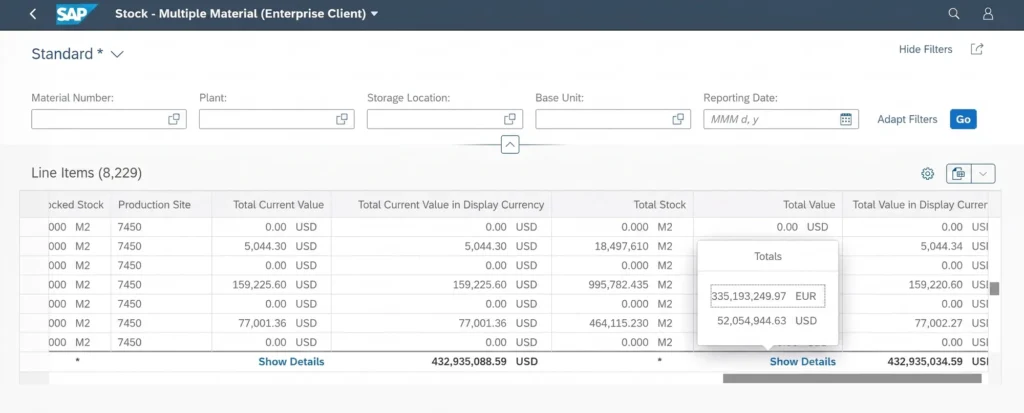
Task: Select the 52,054,944.63 USD total
Action: click(x=767, y=321)
